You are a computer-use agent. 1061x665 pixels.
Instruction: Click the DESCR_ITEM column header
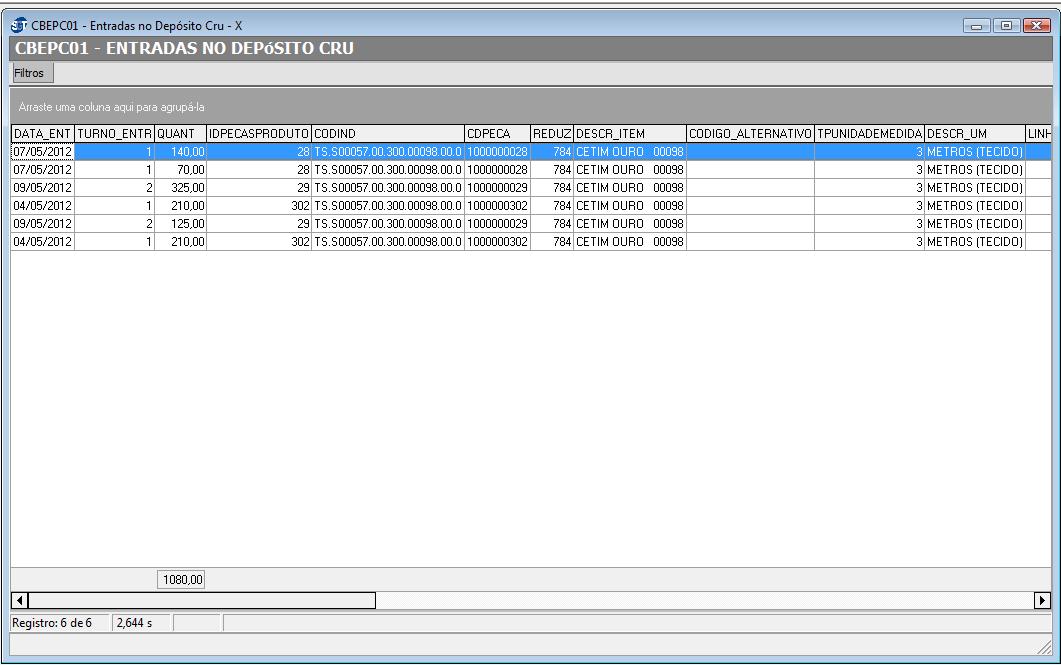628,133
